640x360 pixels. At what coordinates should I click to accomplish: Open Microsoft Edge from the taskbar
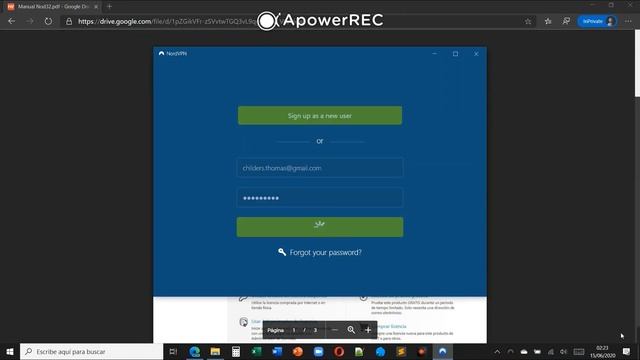pos(195,351)
